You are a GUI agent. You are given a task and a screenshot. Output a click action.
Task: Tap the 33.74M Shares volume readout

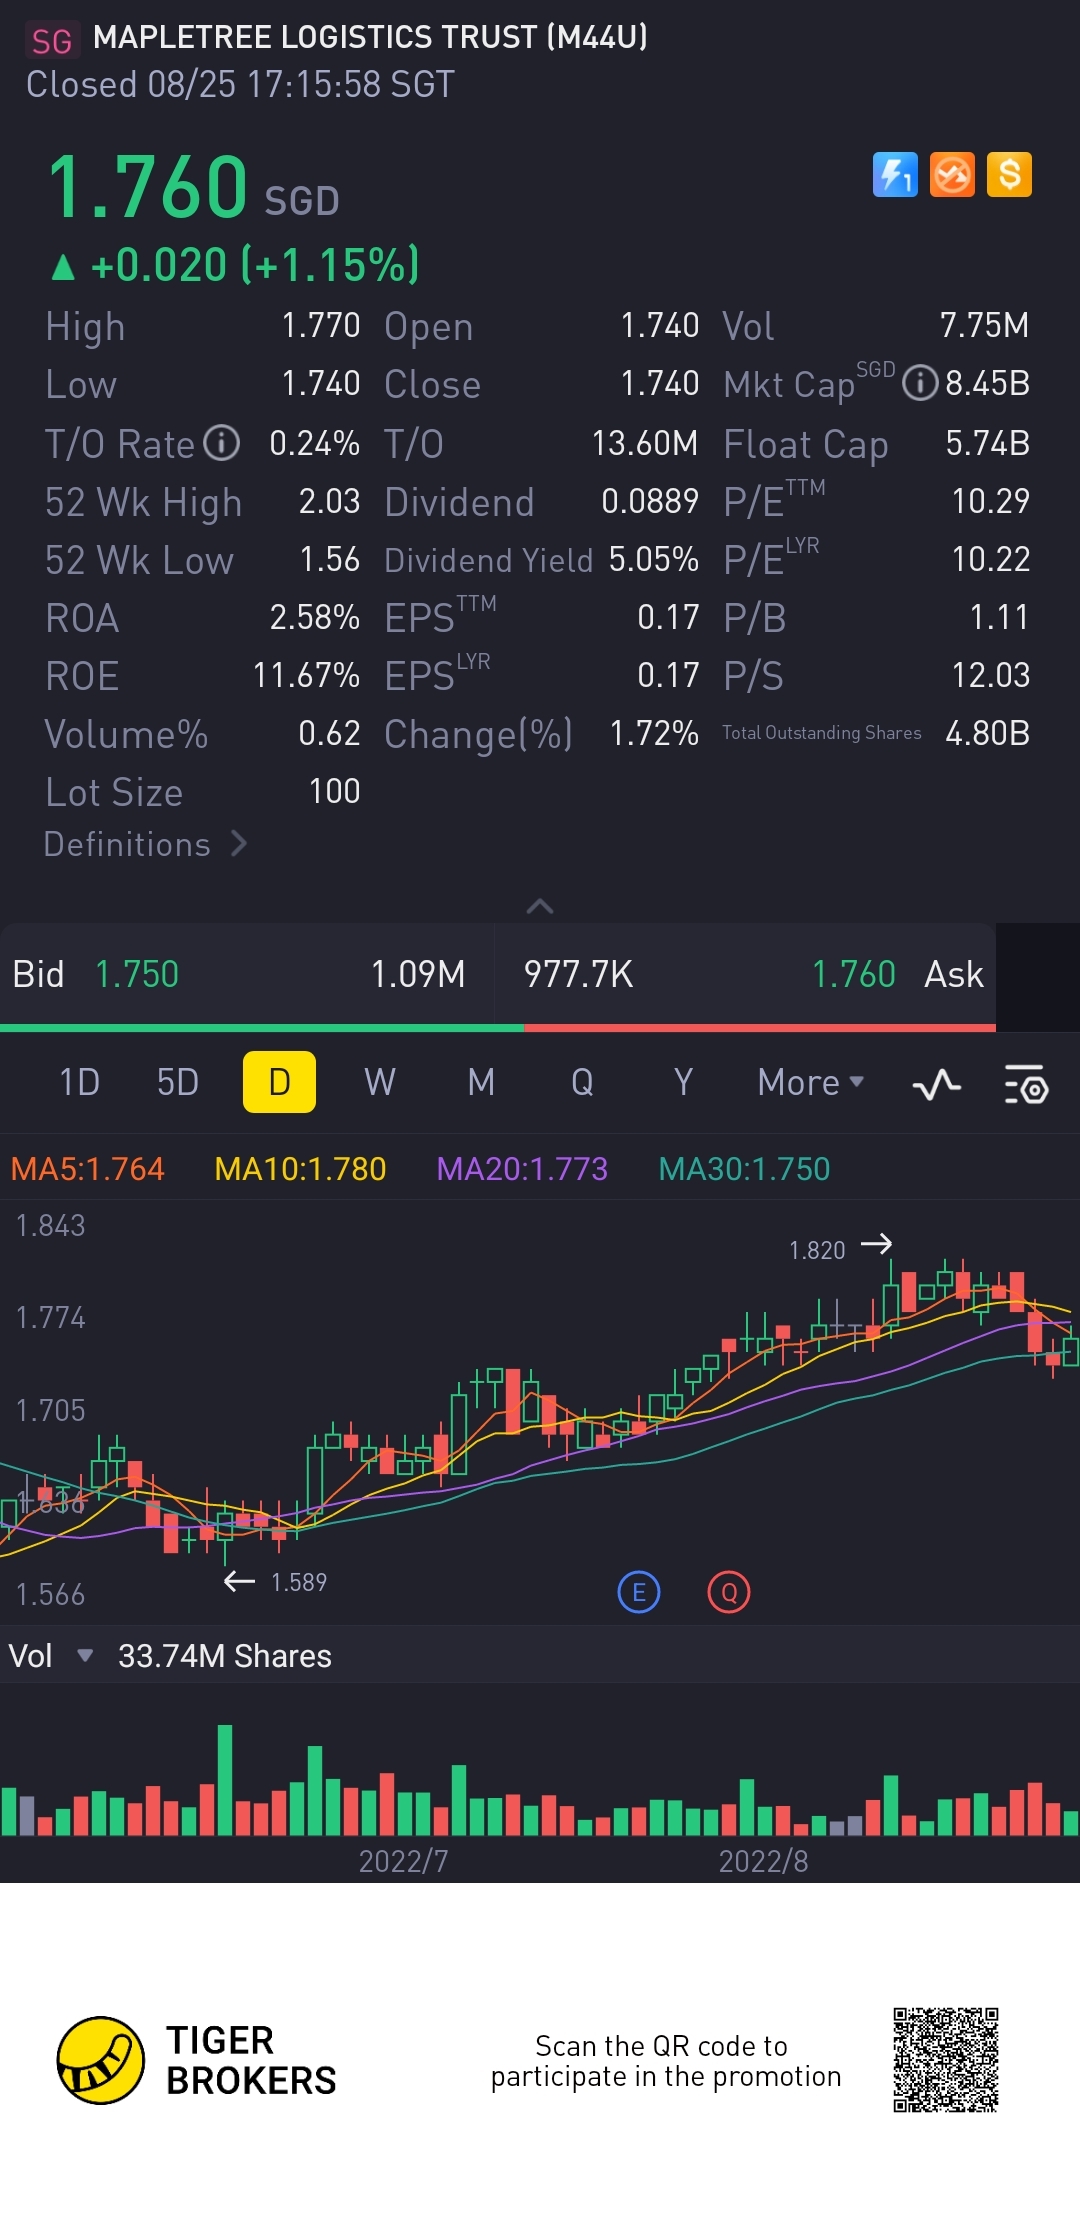click(x=225, y=1656)
